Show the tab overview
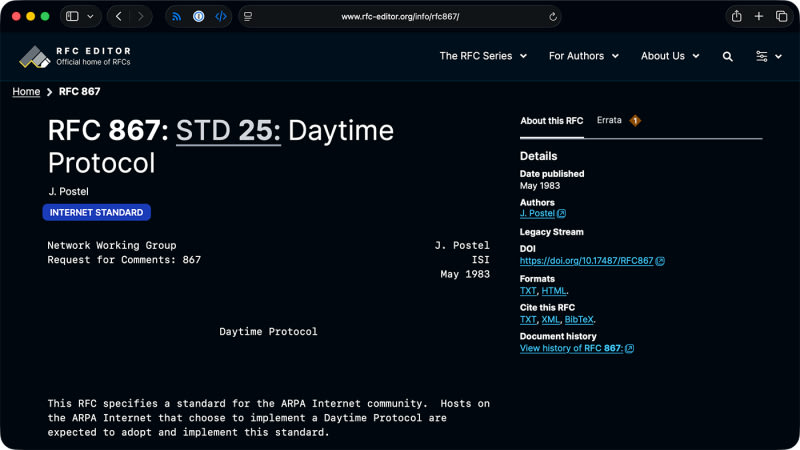800x450 pixels. pos(782,16)
